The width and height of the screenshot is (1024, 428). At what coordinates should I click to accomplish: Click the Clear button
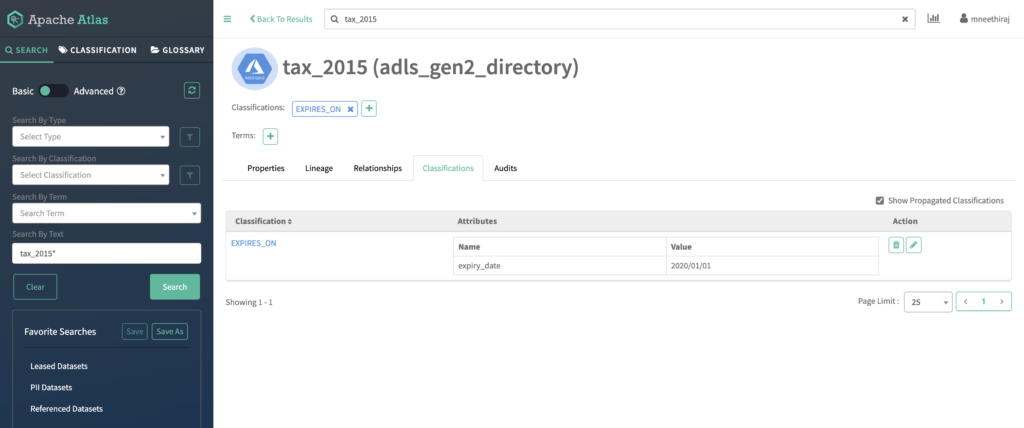(35, 287)
